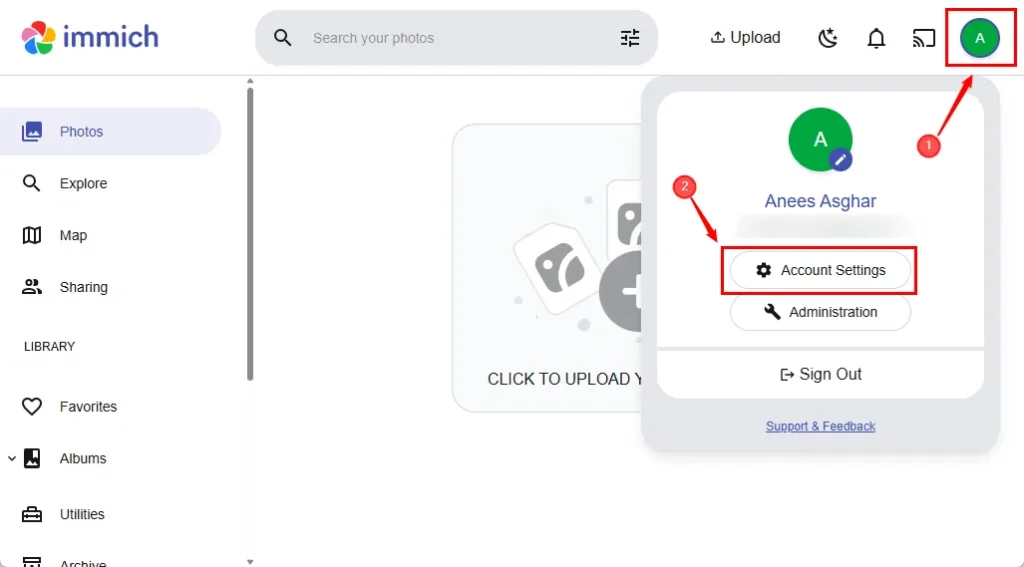The image size is (1024, 567).
Task: Expand the Albums chevron
Action: (12, 459)
